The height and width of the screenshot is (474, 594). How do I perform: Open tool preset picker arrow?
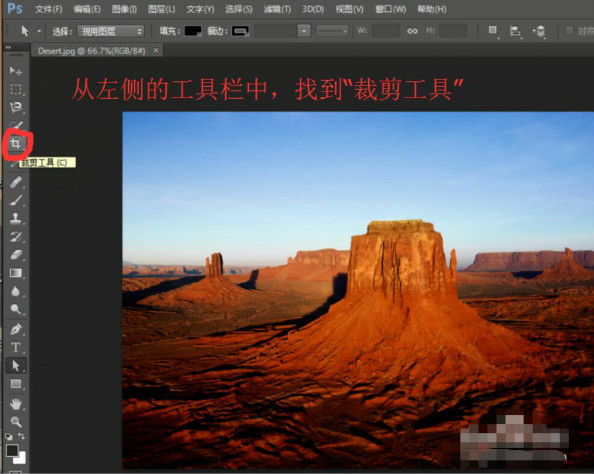click(x=39, y=31)
